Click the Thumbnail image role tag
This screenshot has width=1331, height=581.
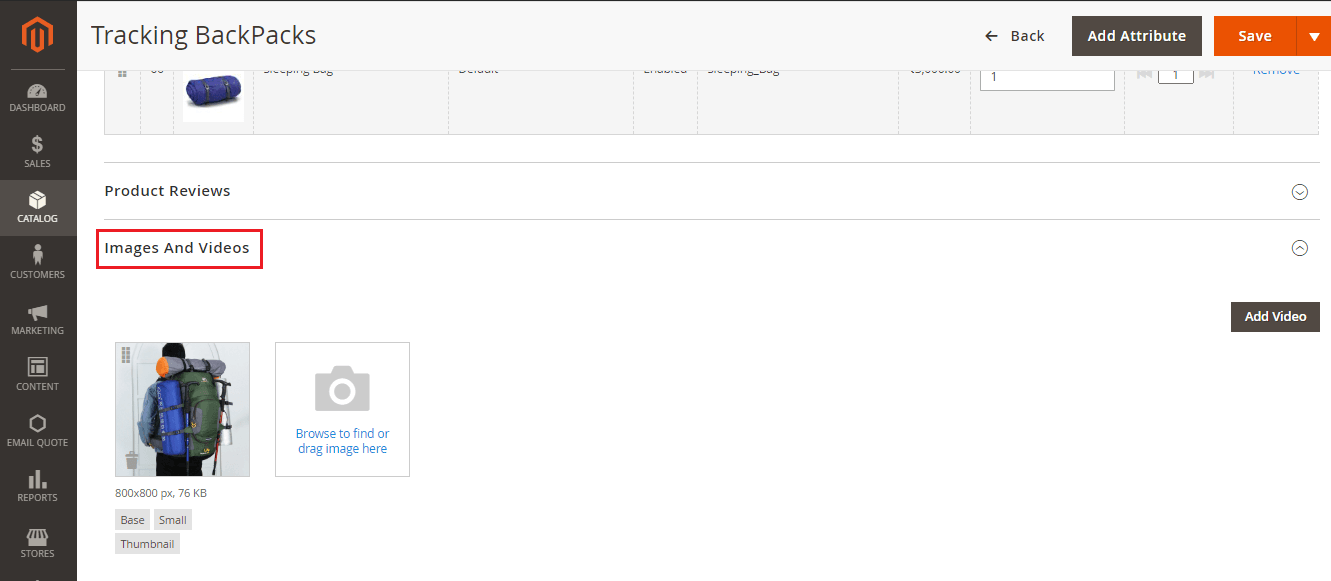pos(148,544)
